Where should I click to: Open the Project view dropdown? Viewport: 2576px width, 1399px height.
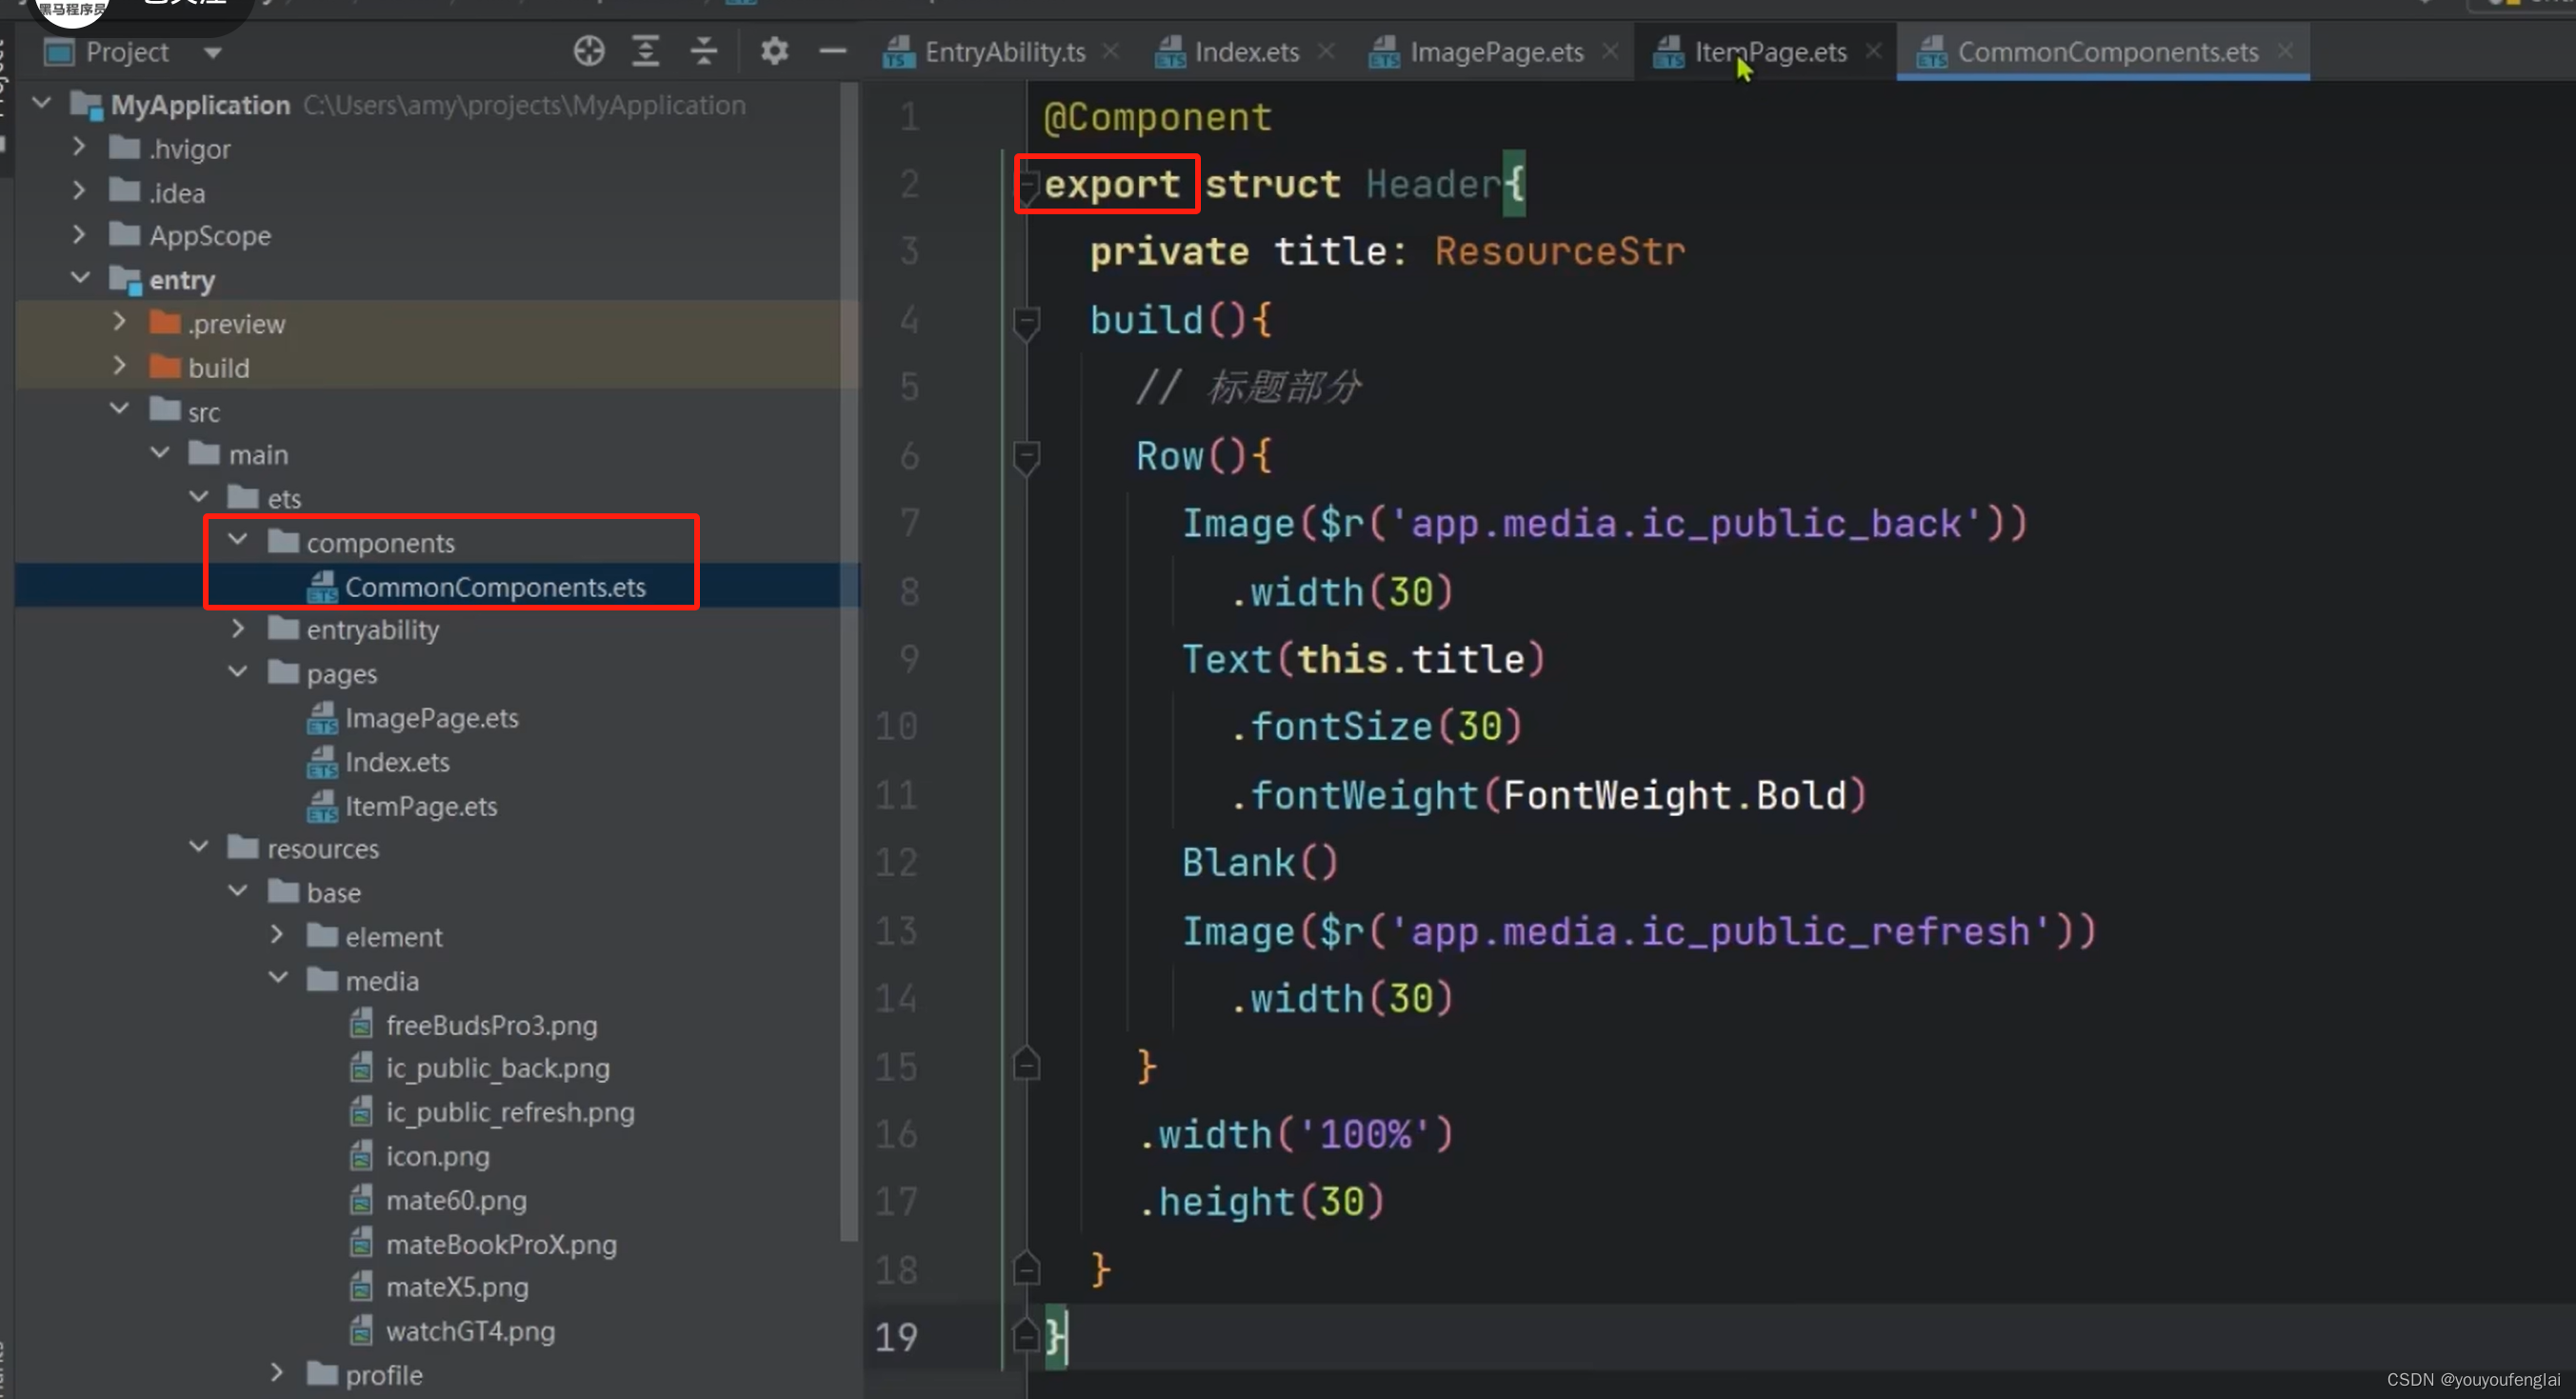point(212,52)
